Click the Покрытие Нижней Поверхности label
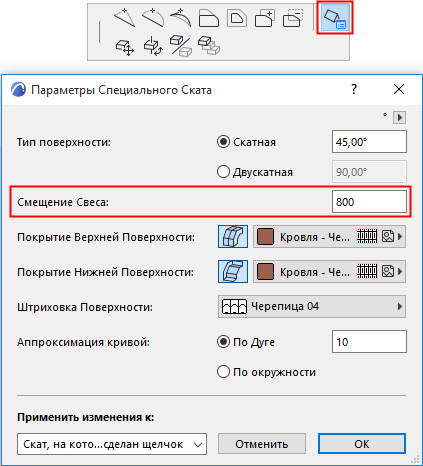 [105, 272]
